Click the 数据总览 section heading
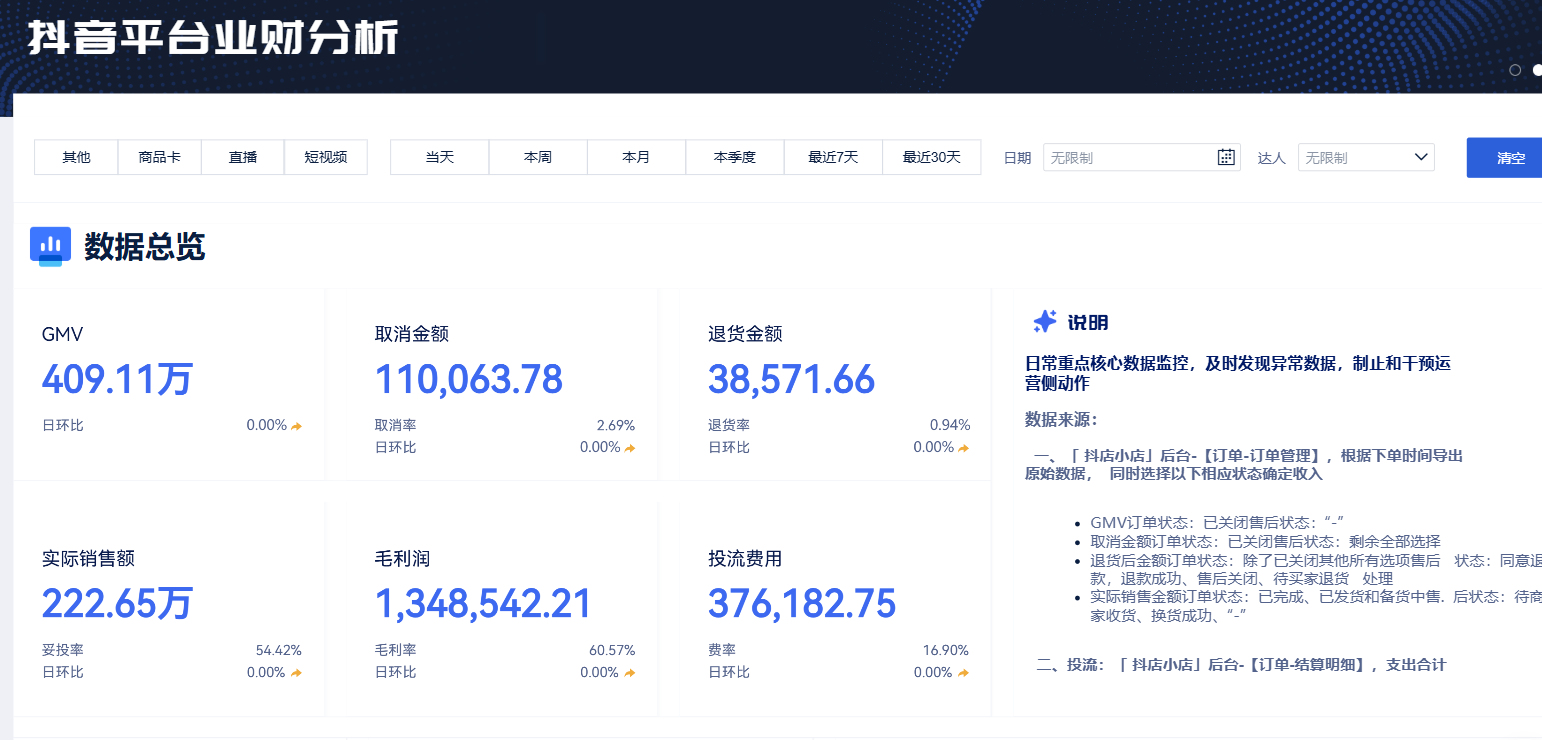1542x740 pixels. (x=144, y=247)
